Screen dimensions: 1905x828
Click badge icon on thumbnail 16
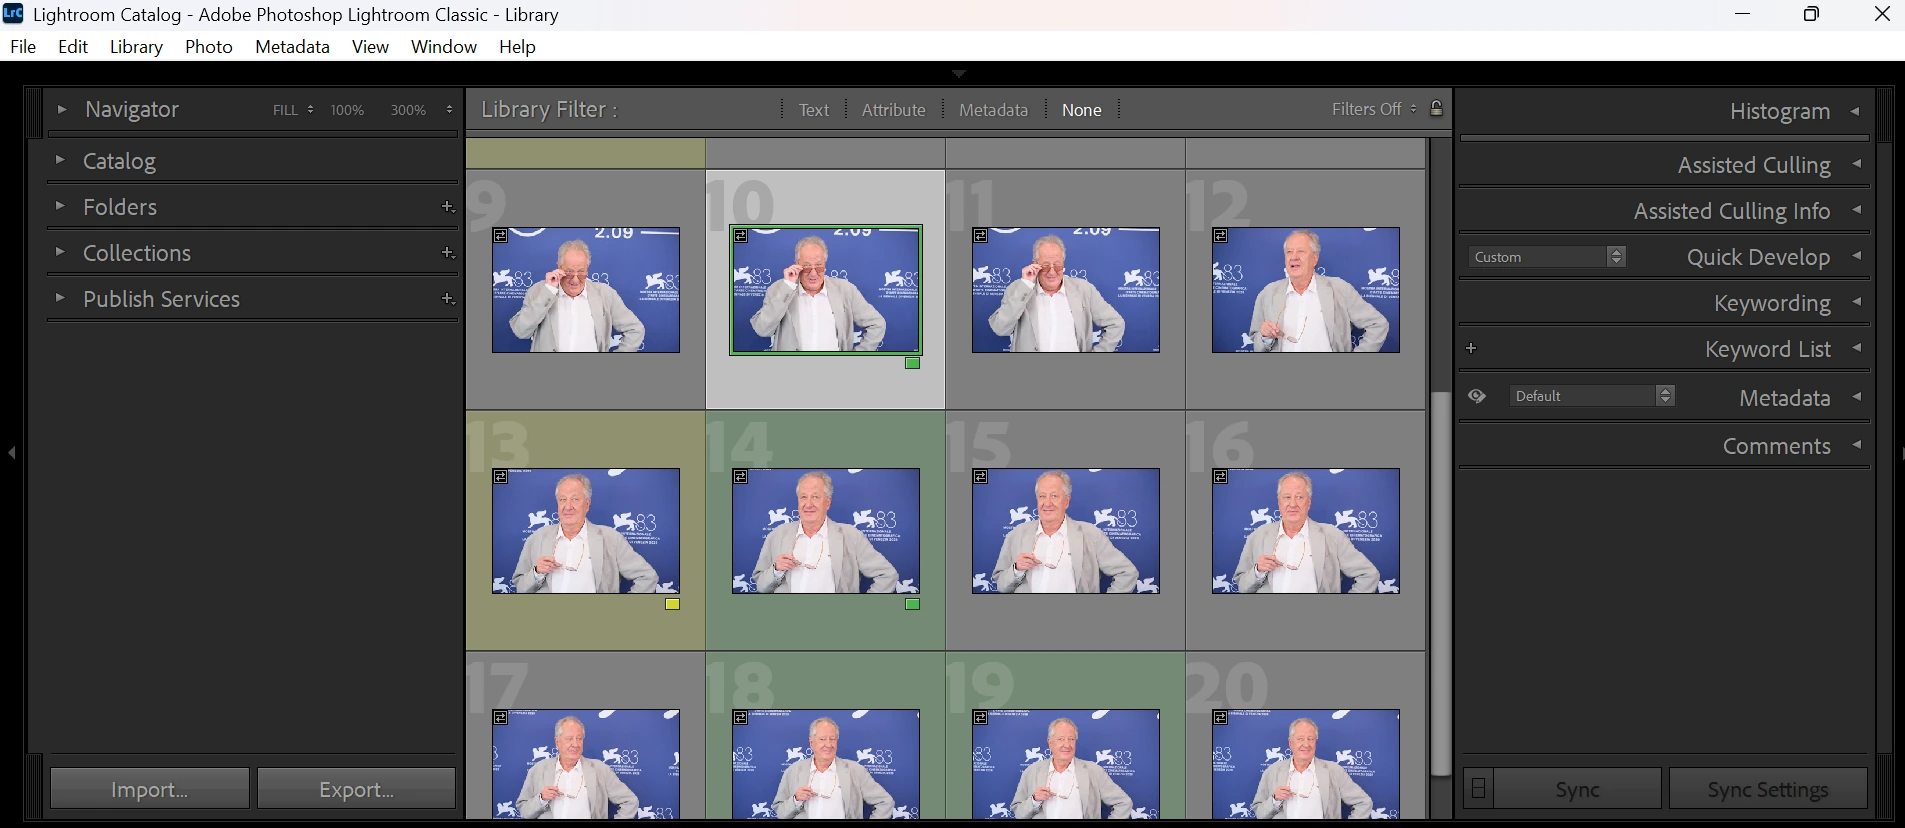point(1221,477)
